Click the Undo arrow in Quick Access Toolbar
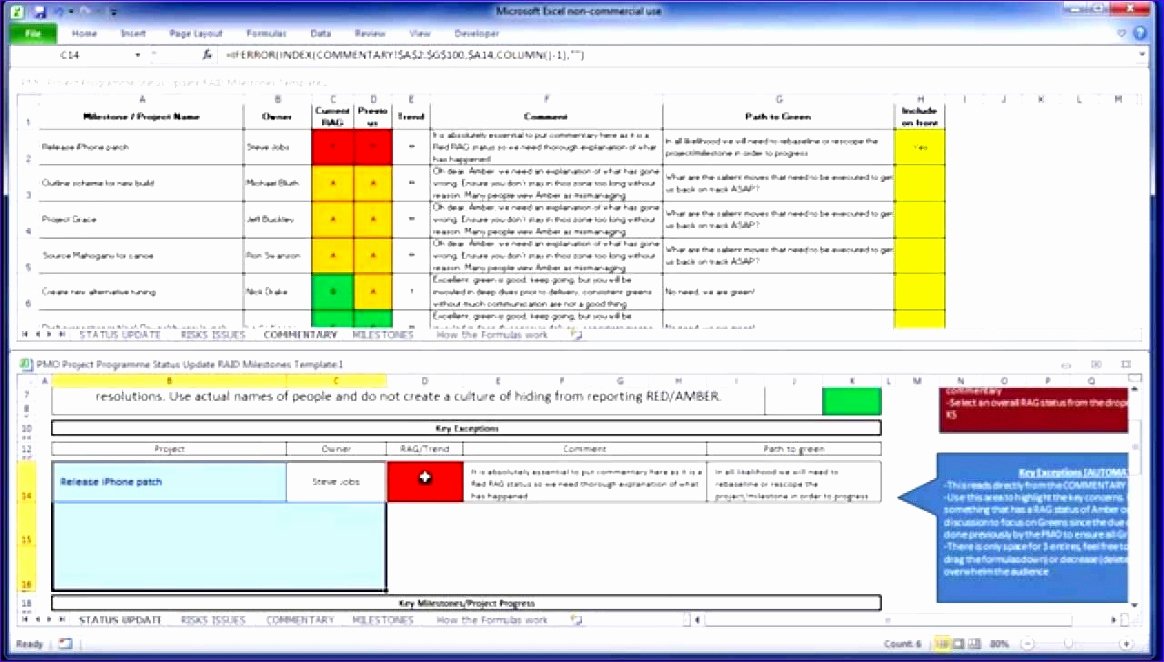 [57, 12]
